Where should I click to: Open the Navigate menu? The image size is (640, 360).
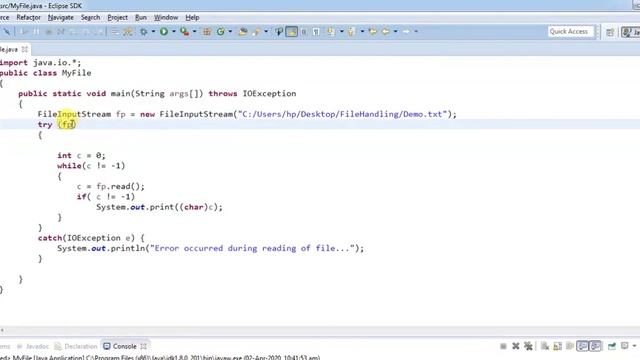tap(60, 18)
